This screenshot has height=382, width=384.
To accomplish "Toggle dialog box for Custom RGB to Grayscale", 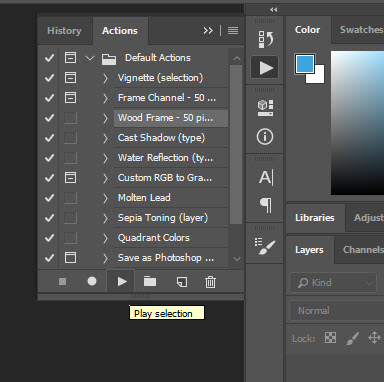I will (70, 178).
